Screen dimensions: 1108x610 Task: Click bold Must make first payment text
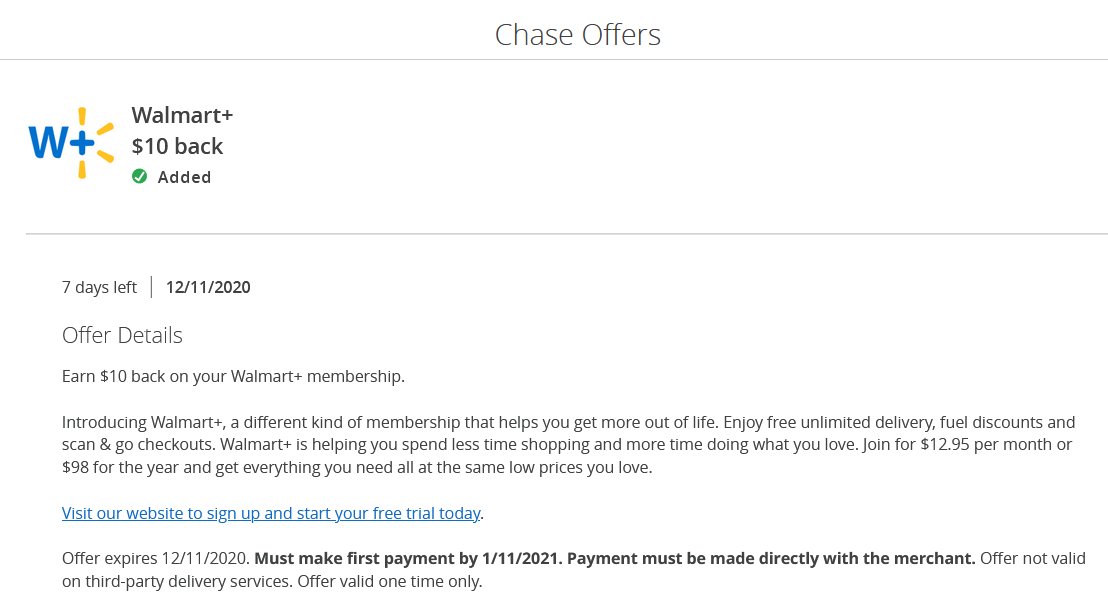[x=408, y=558]
